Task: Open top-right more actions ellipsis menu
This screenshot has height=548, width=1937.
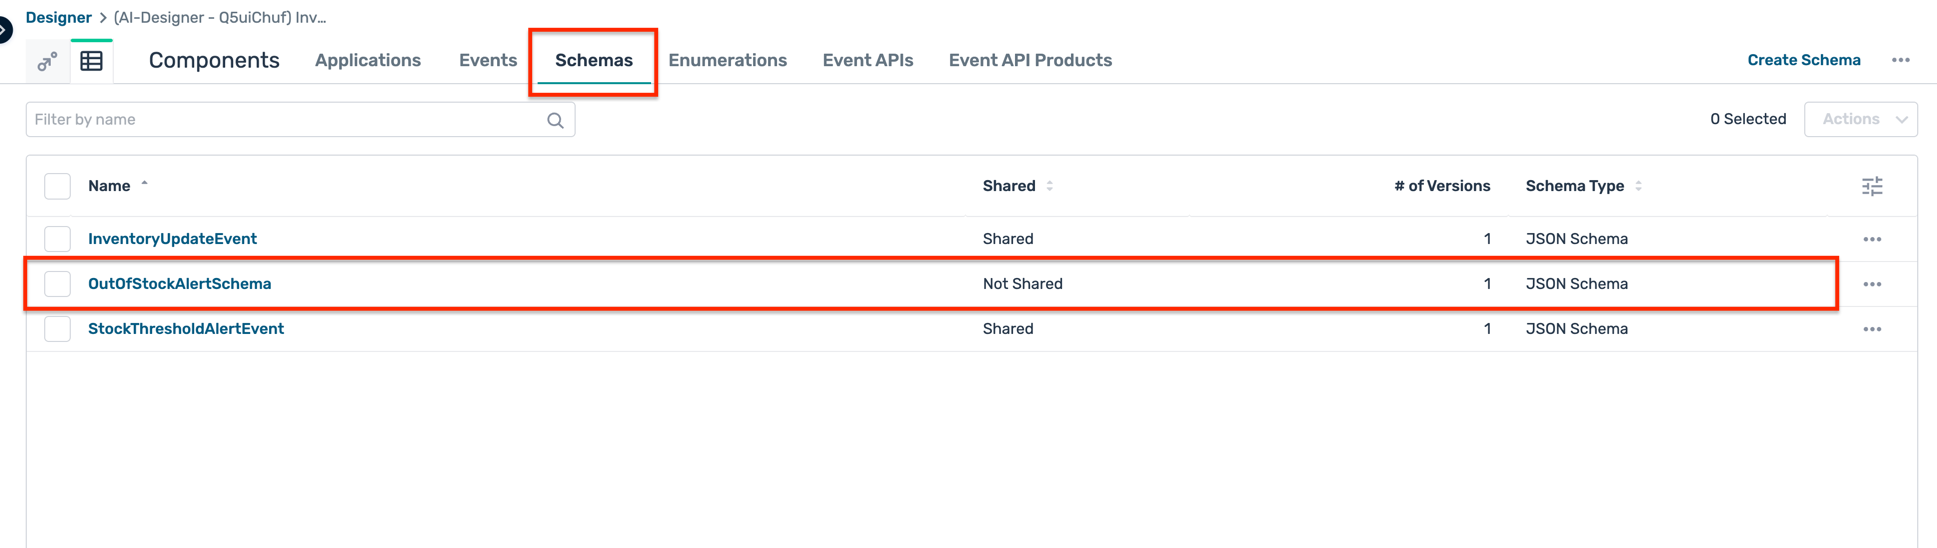Action: [1900, 60]
